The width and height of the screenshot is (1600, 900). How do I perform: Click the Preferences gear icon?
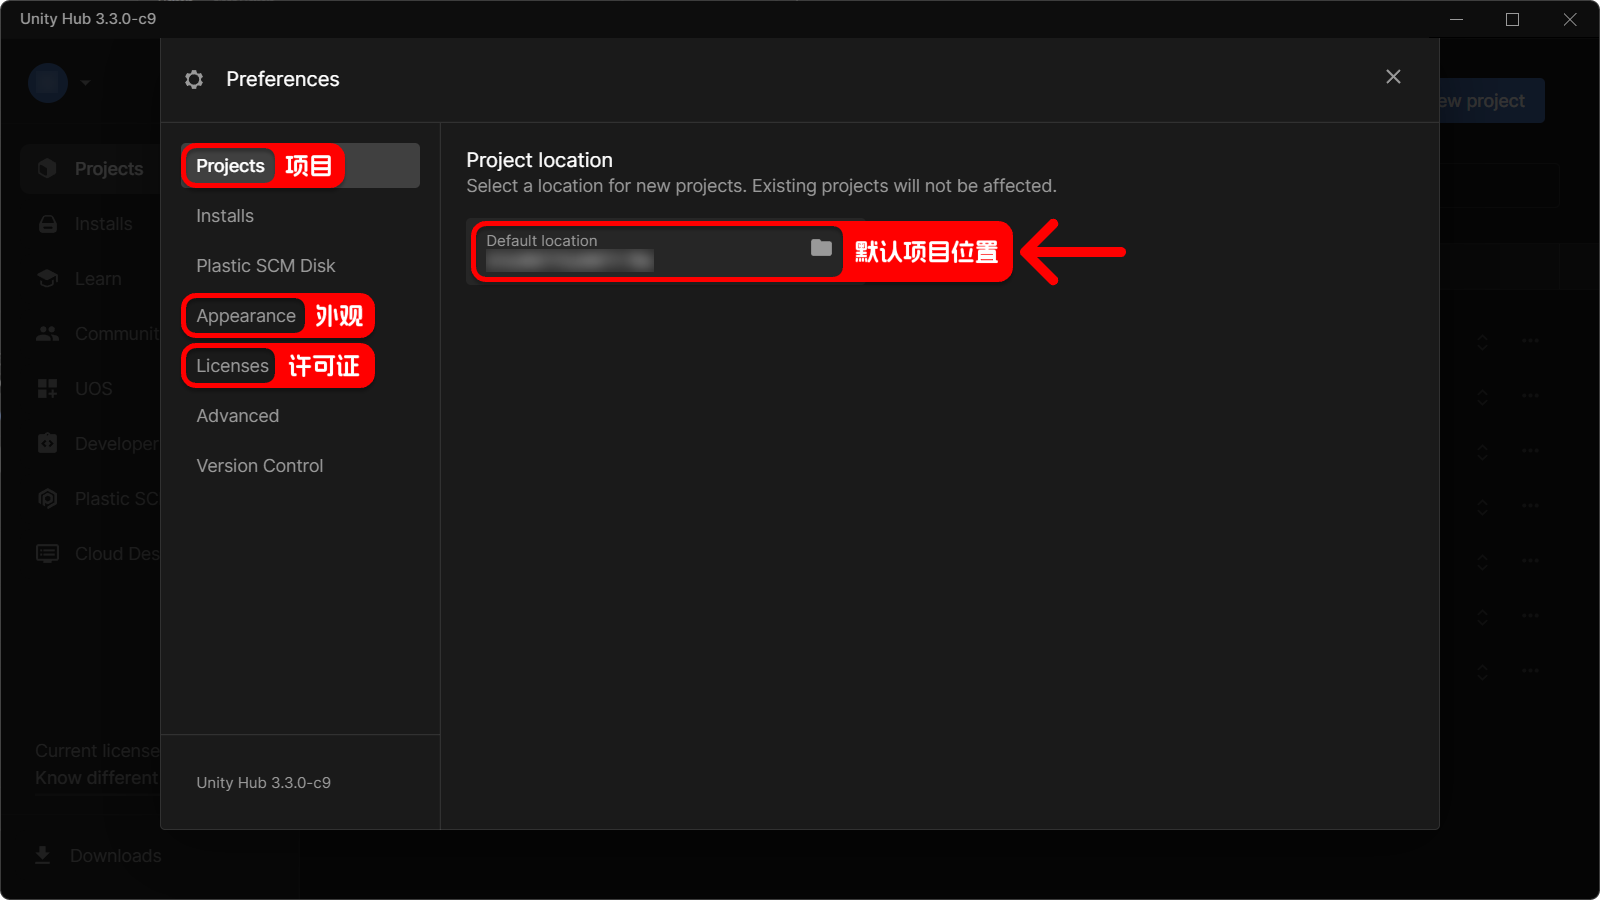[x=194, y=79]
